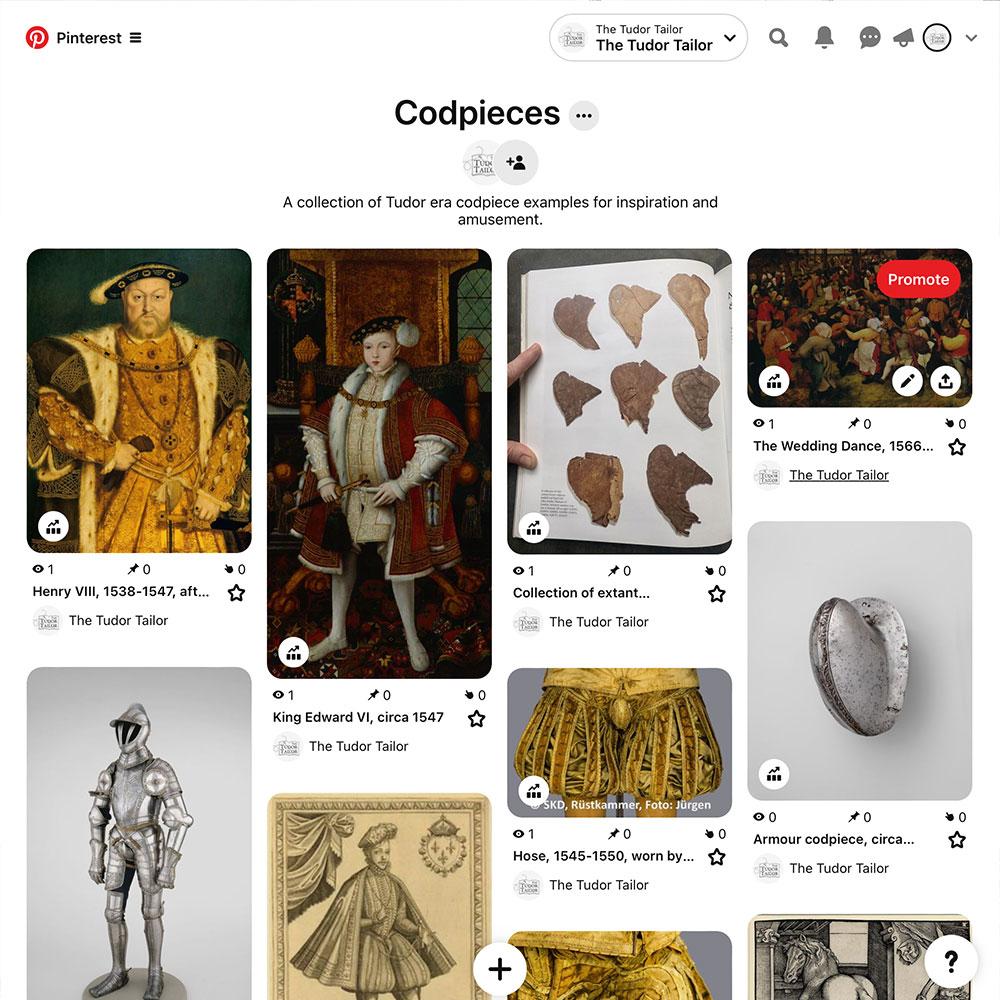Open the megaphone updates icon

[903, 38]
